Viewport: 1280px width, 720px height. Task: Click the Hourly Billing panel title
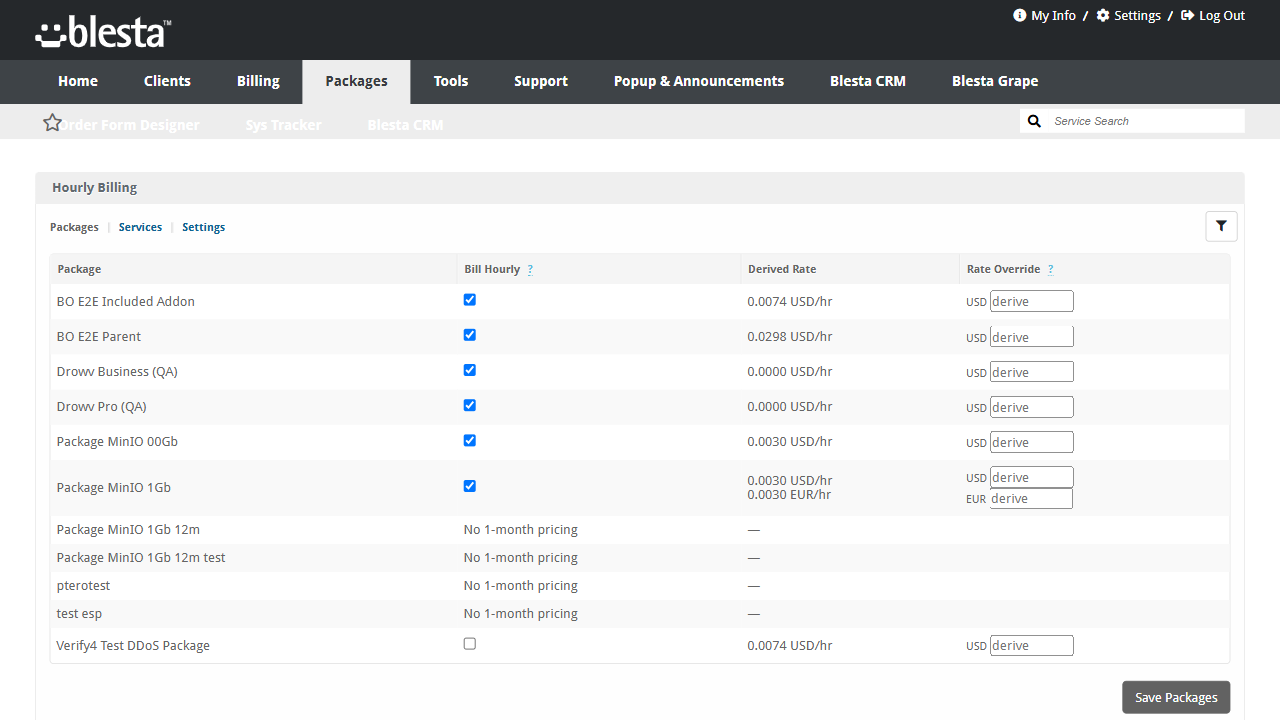[95, 187]
